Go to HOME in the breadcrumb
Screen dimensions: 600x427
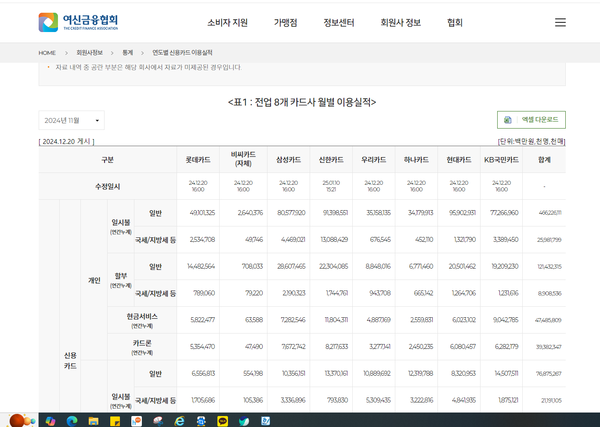coord(47,53)
